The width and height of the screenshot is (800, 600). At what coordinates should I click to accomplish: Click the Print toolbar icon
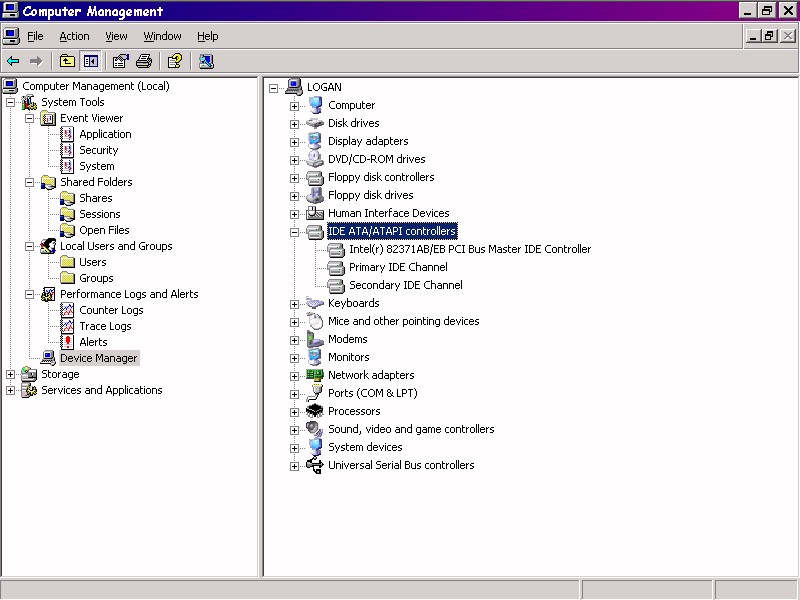tap(144, 61)
